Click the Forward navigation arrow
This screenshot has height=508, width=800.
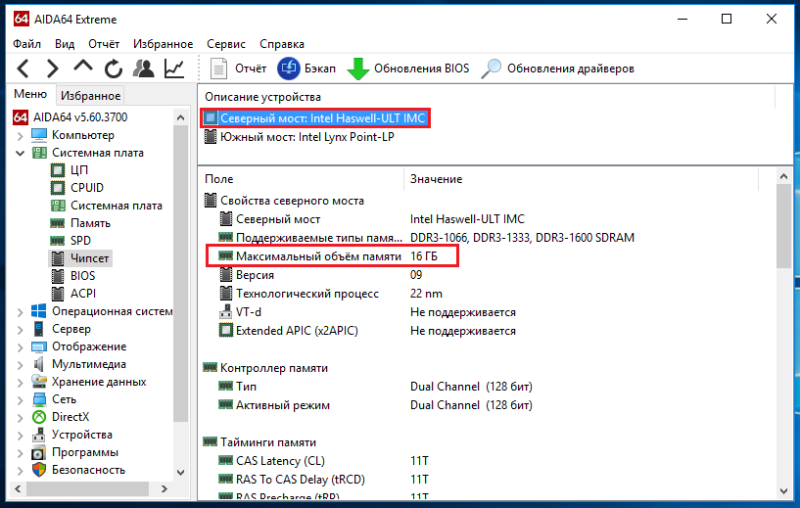(x=52, y=69)
